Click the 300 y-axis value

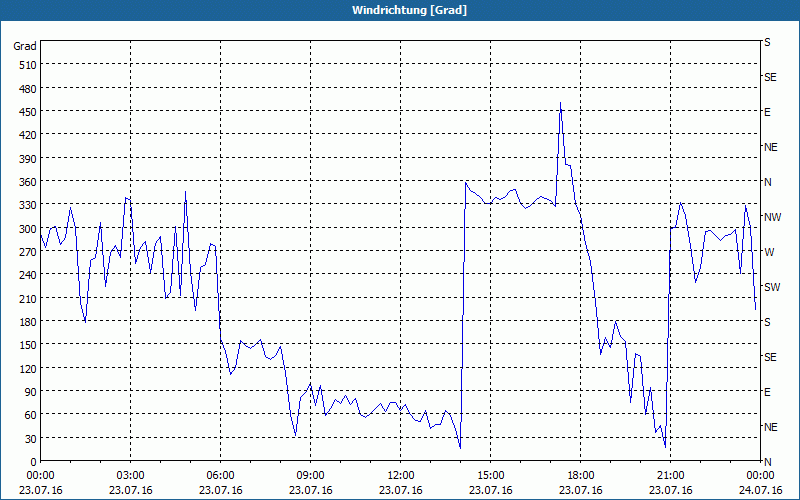(x=29, y=229)
